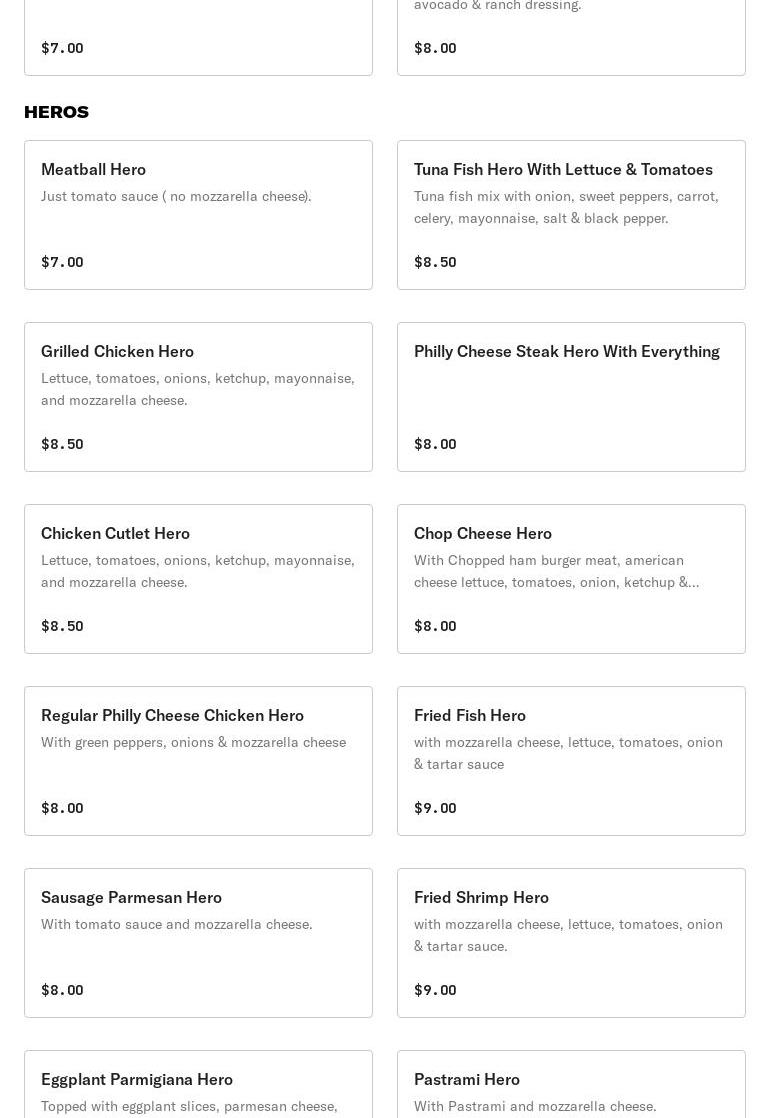Screen dimensions: 770x1118
Task: Click the Regular Philly Cheese Chicken $8.00 price
Action: pyautogui.click(x=62, y=808)
